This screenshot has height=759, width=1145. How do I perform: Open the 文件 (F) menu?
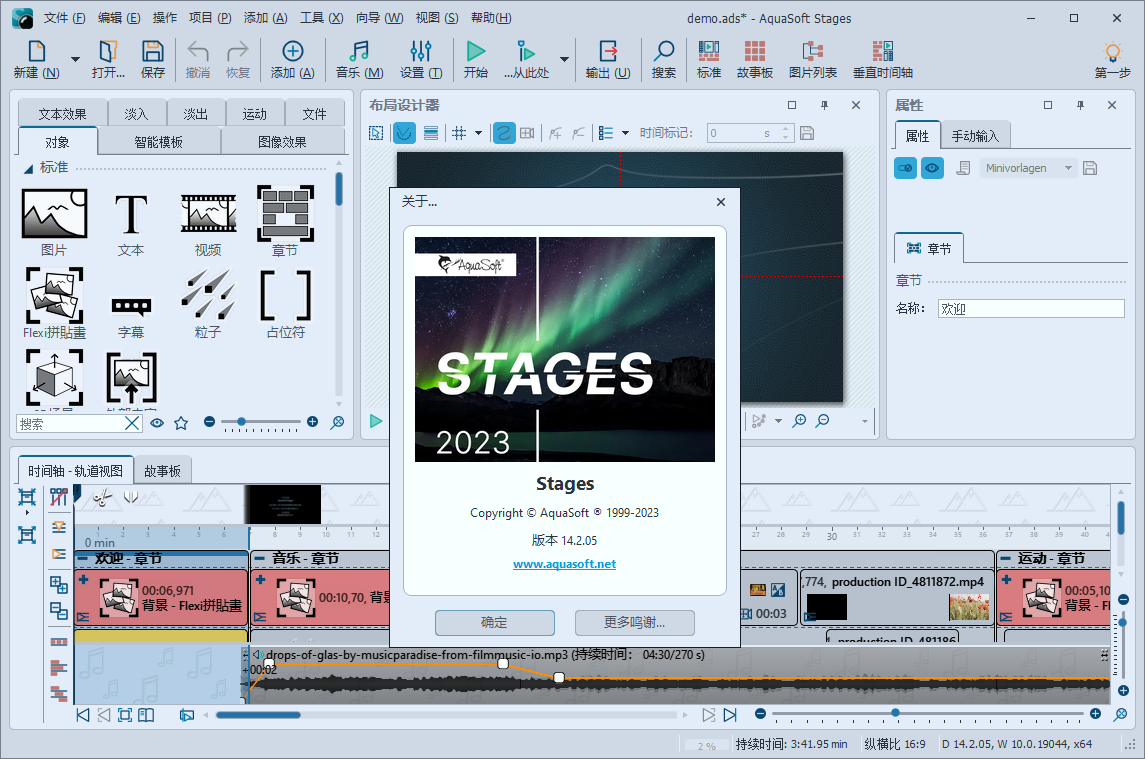click(64, 18)
